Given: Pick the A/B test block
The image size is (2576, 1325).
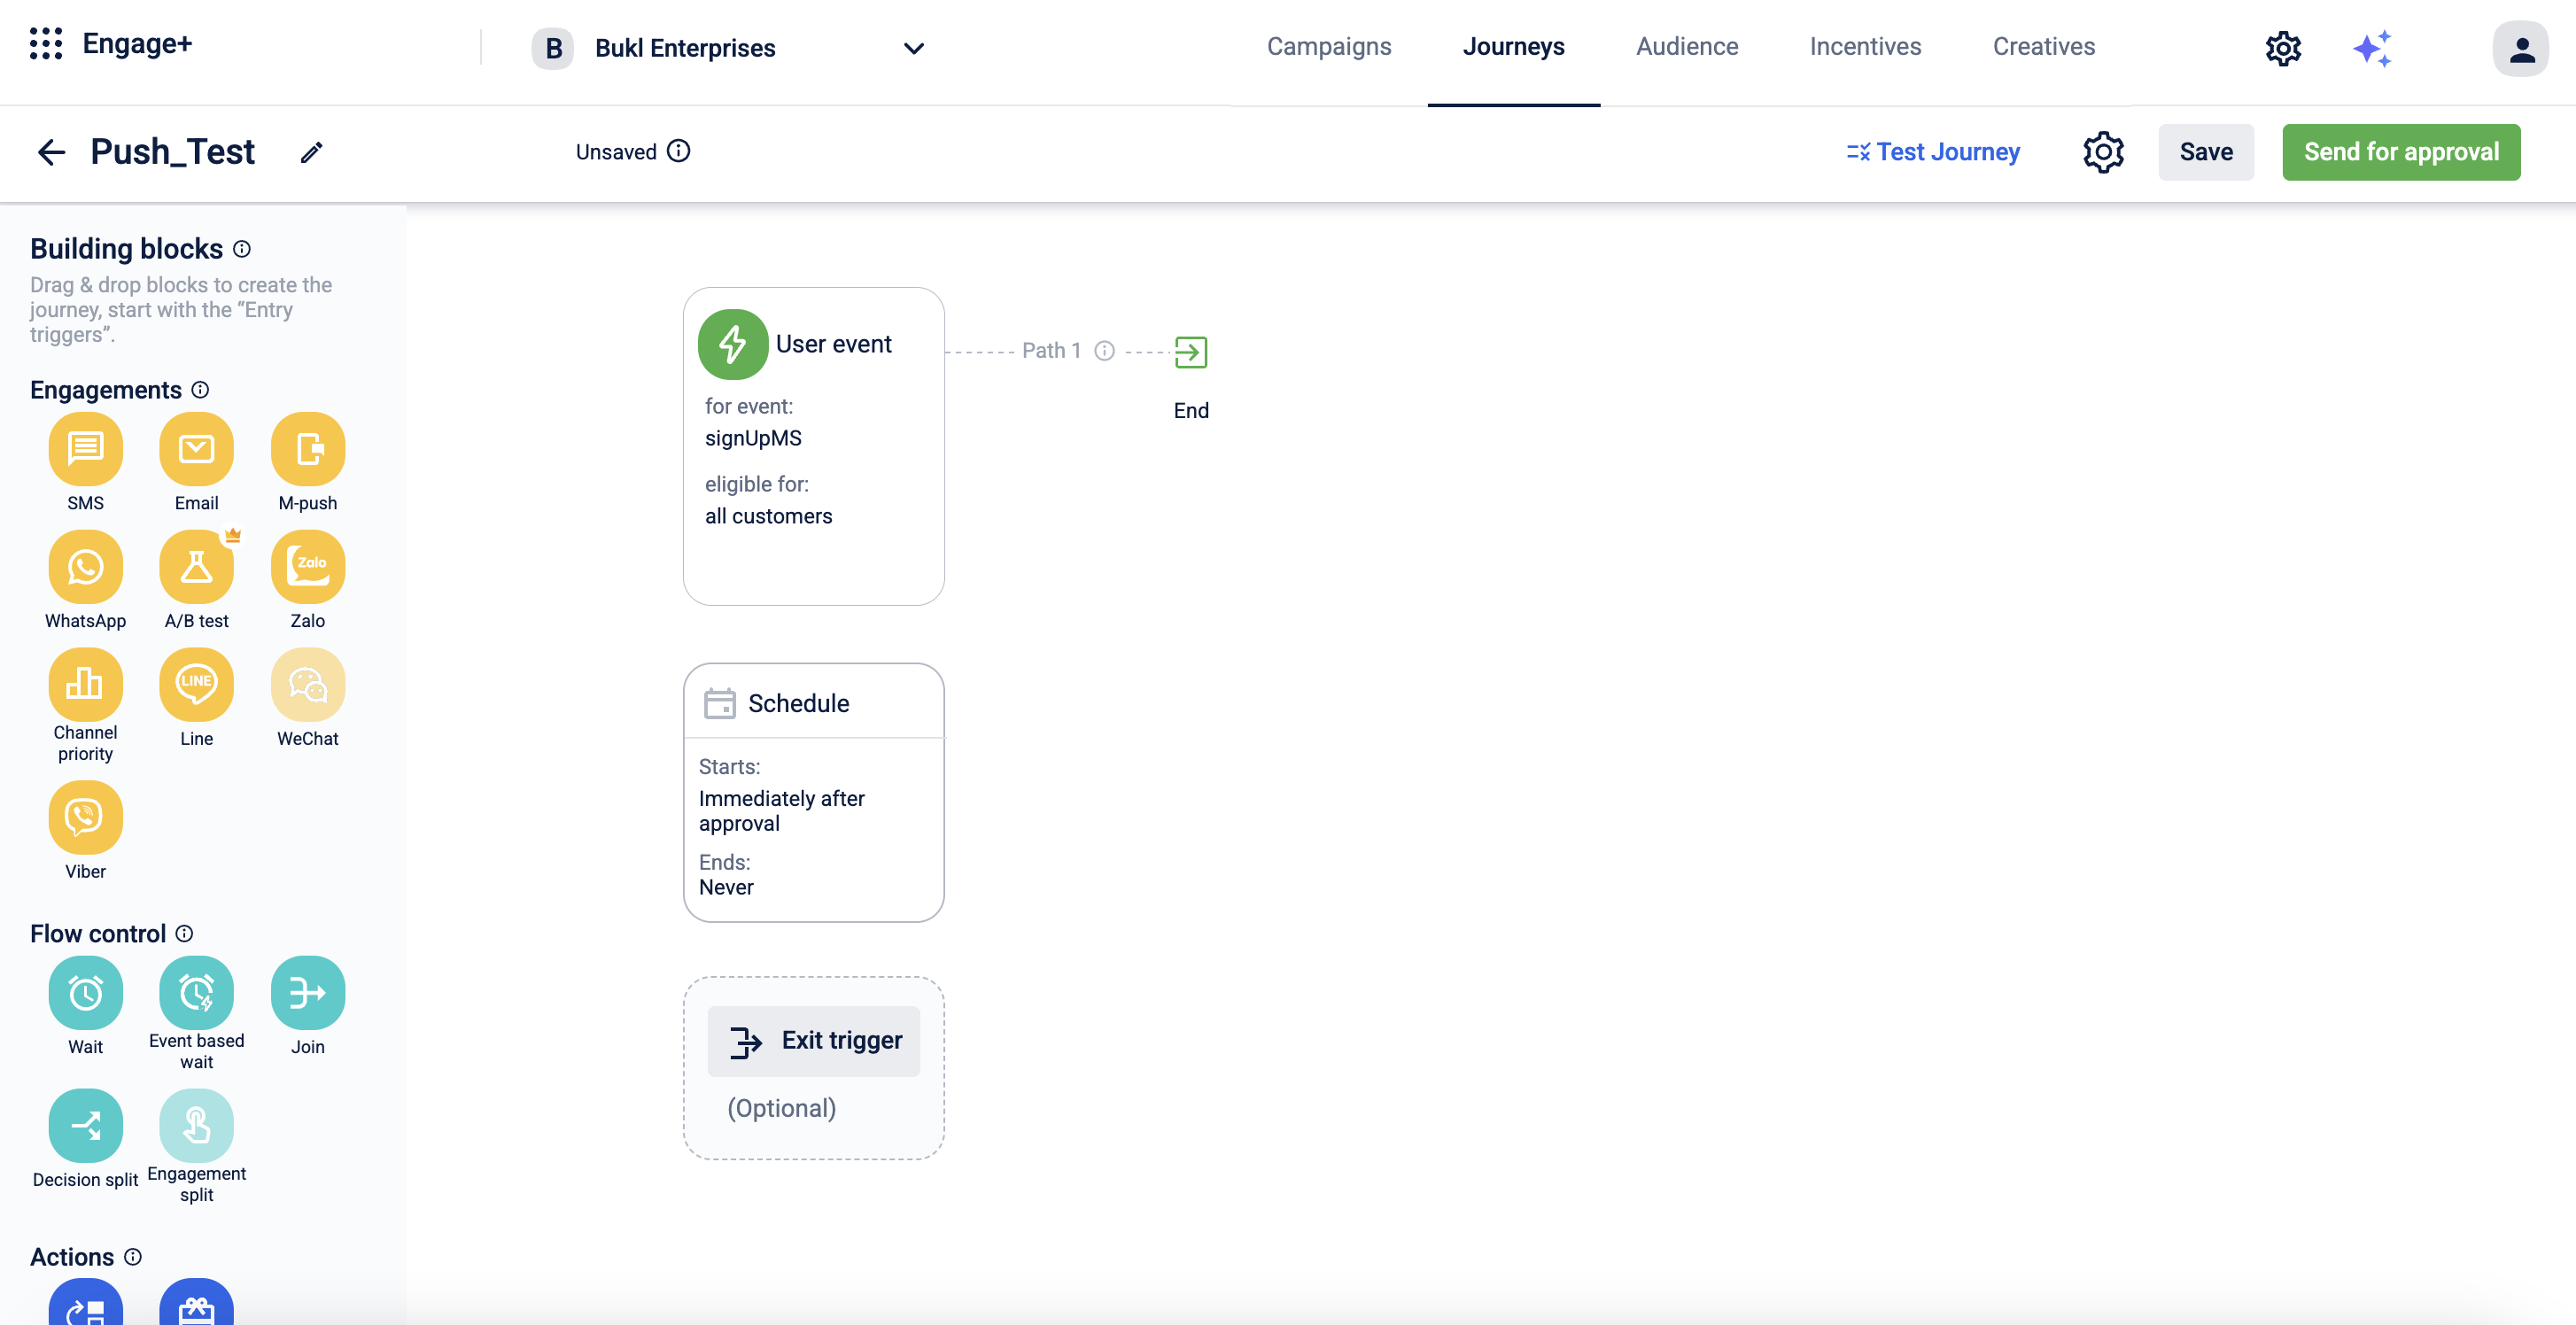Looking at the screenshot, I should pyautogui.click(x=196, y=567).
